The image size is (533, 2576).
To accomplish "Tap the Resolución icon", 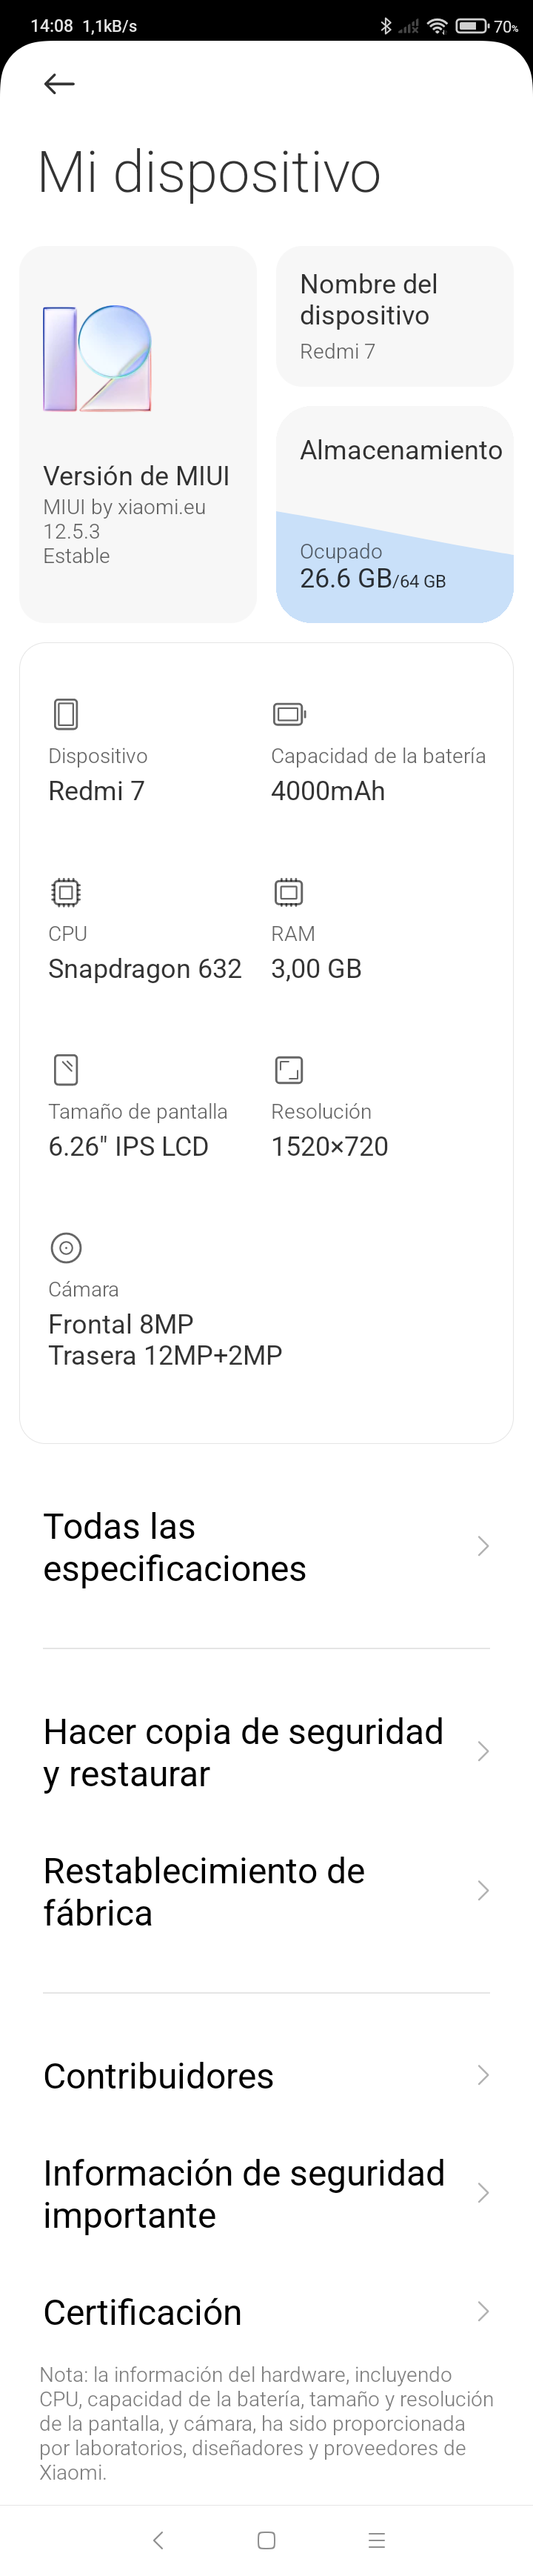I will click(289, 1069).
